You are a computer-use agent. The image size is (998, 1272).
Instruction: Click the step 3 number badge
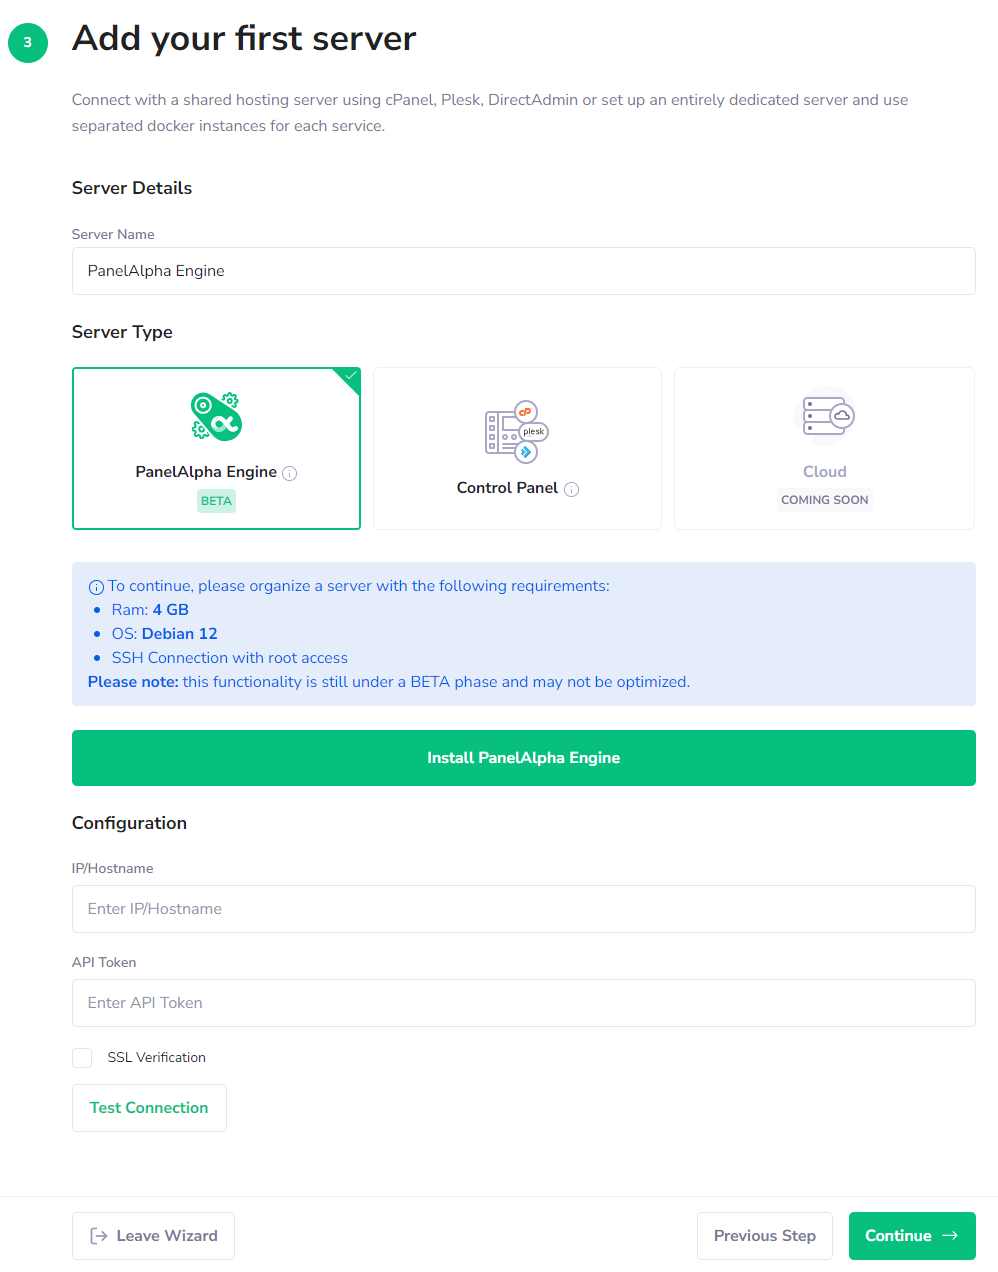click(x=28, y=42)
